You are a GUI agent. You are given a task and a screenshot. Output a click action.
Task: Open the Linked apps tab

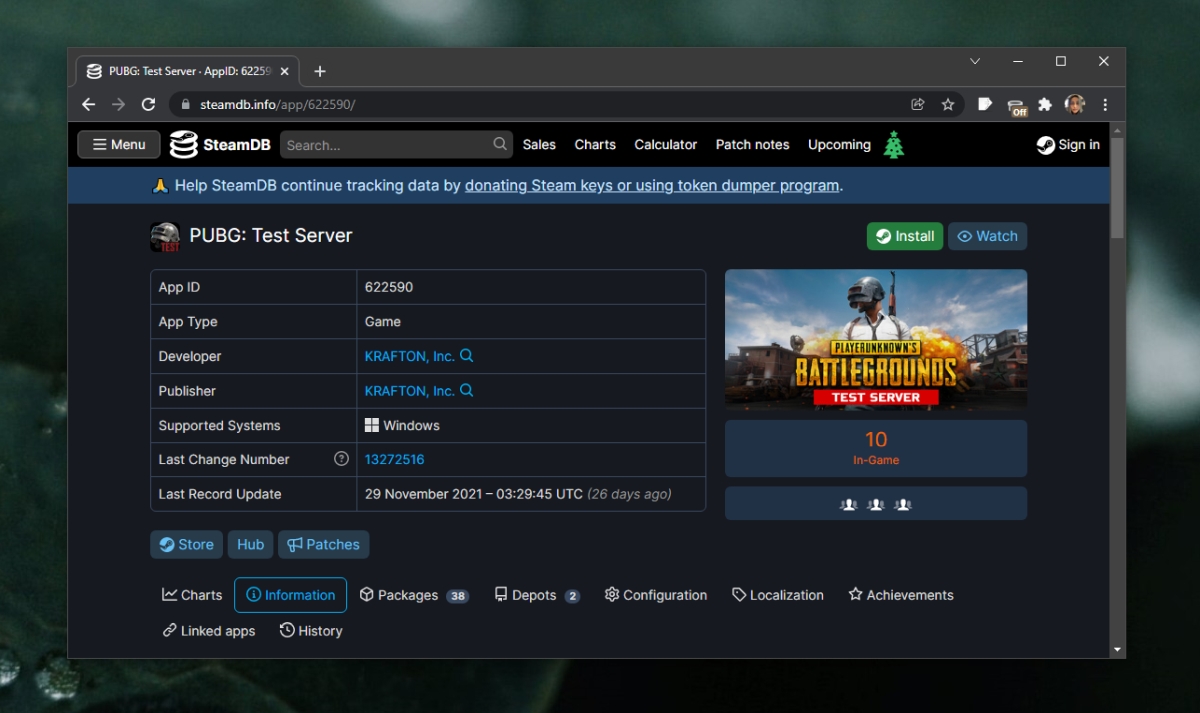(209, 631)
